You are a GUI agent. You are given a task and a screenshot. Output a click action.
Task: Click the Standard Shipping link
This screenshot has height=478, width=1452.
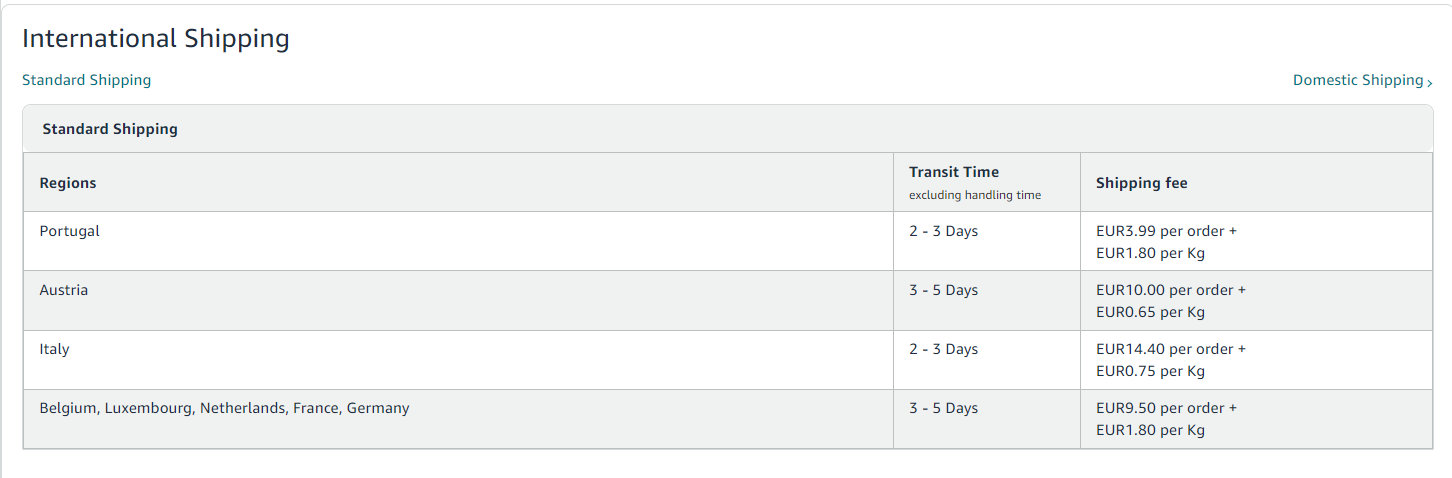86,80
